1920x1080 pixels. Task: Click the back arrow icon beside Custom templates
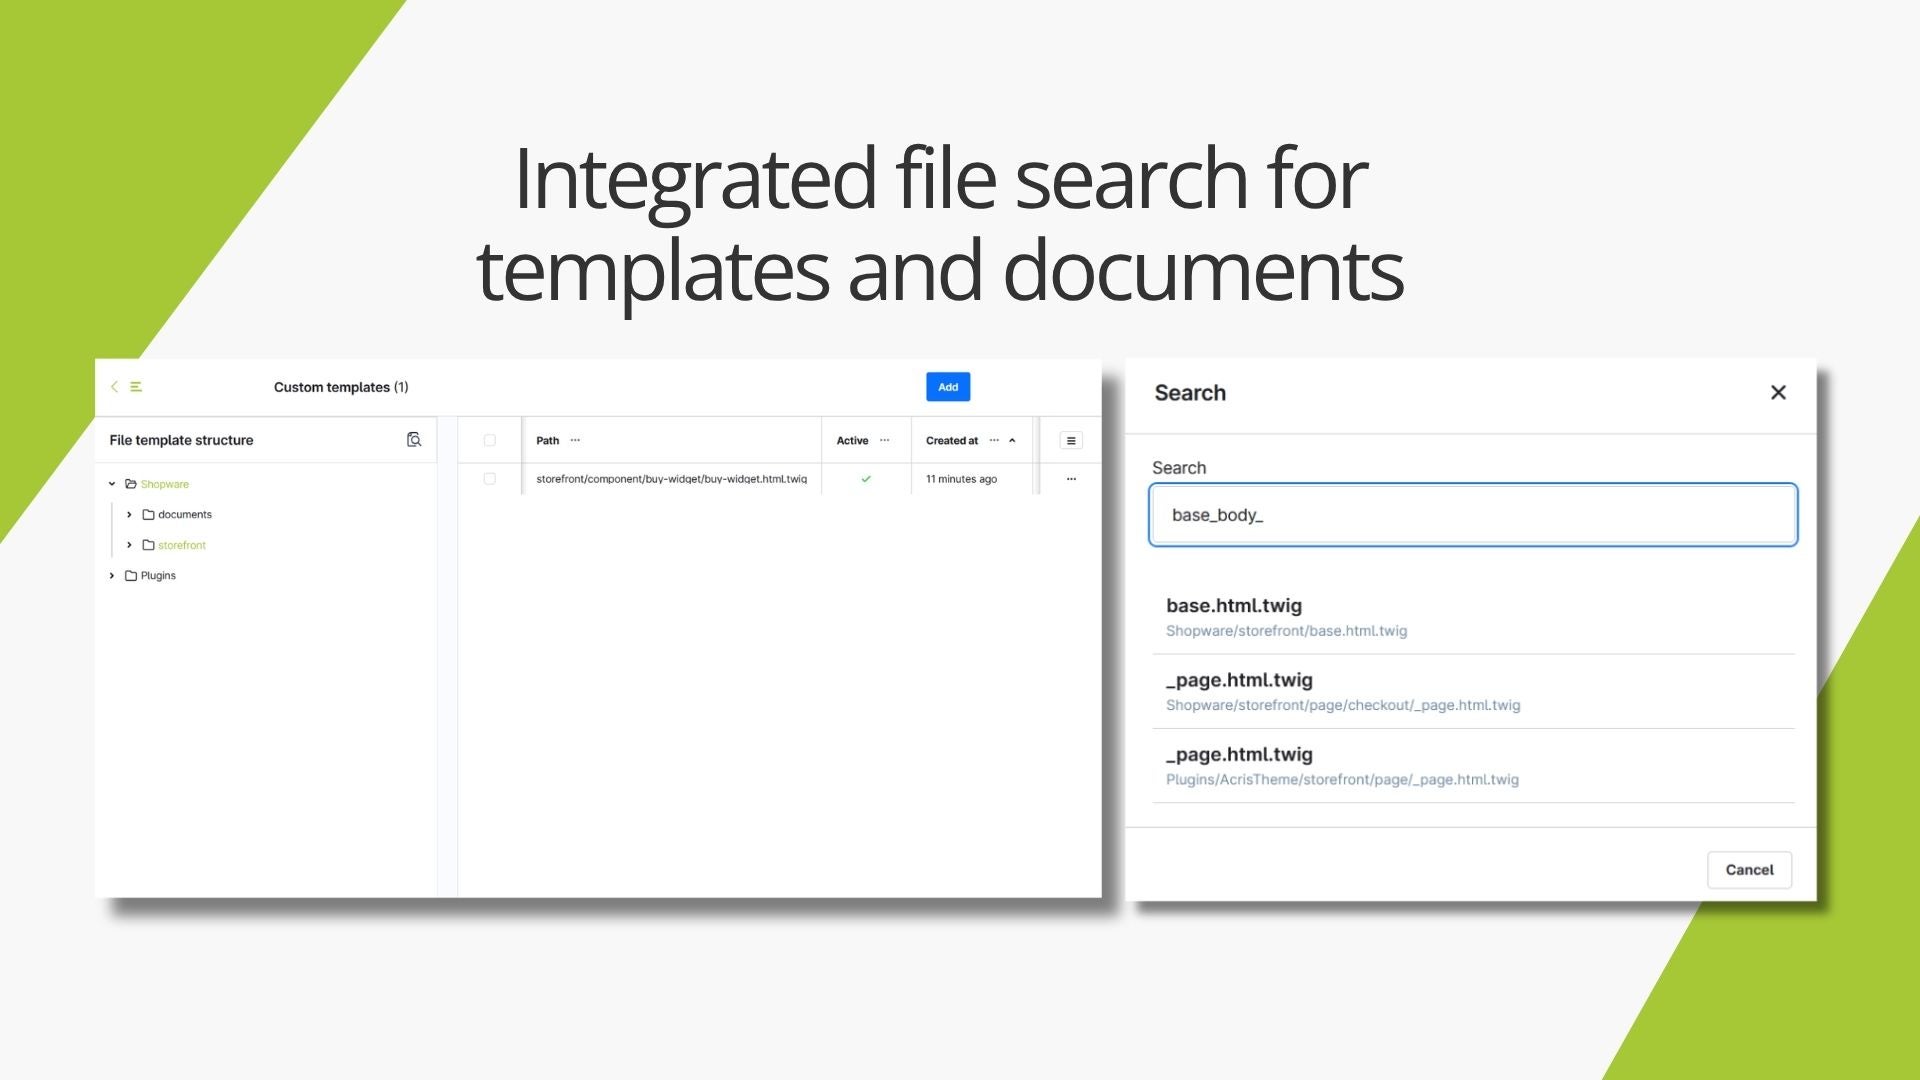coord(115,387)
